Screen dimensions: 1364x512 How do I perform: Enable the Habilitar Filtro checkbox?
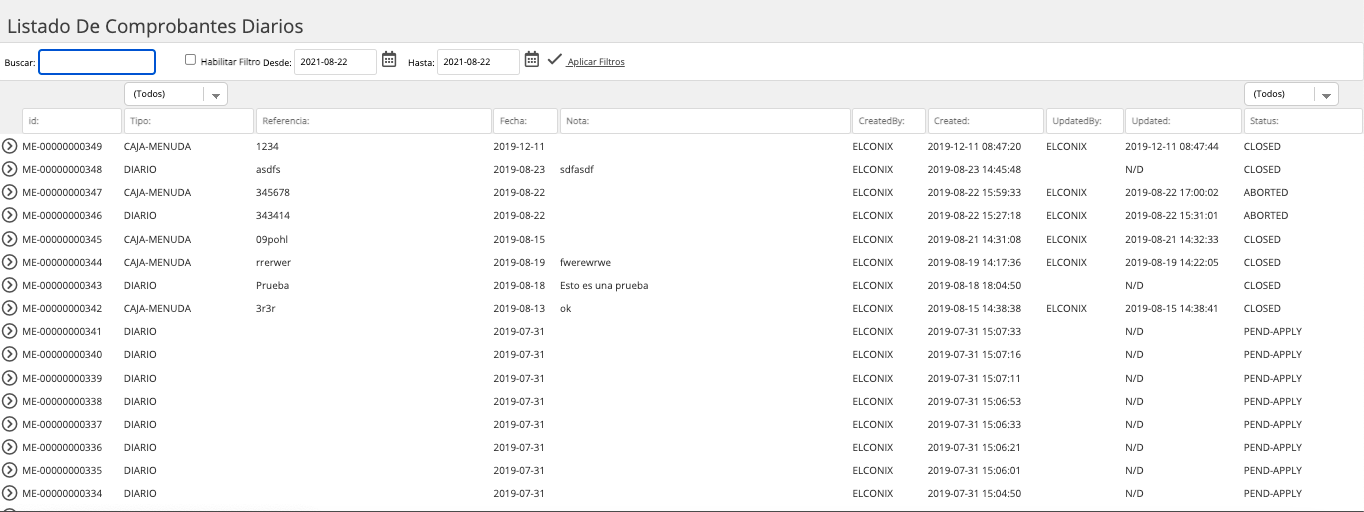(191, 60)
